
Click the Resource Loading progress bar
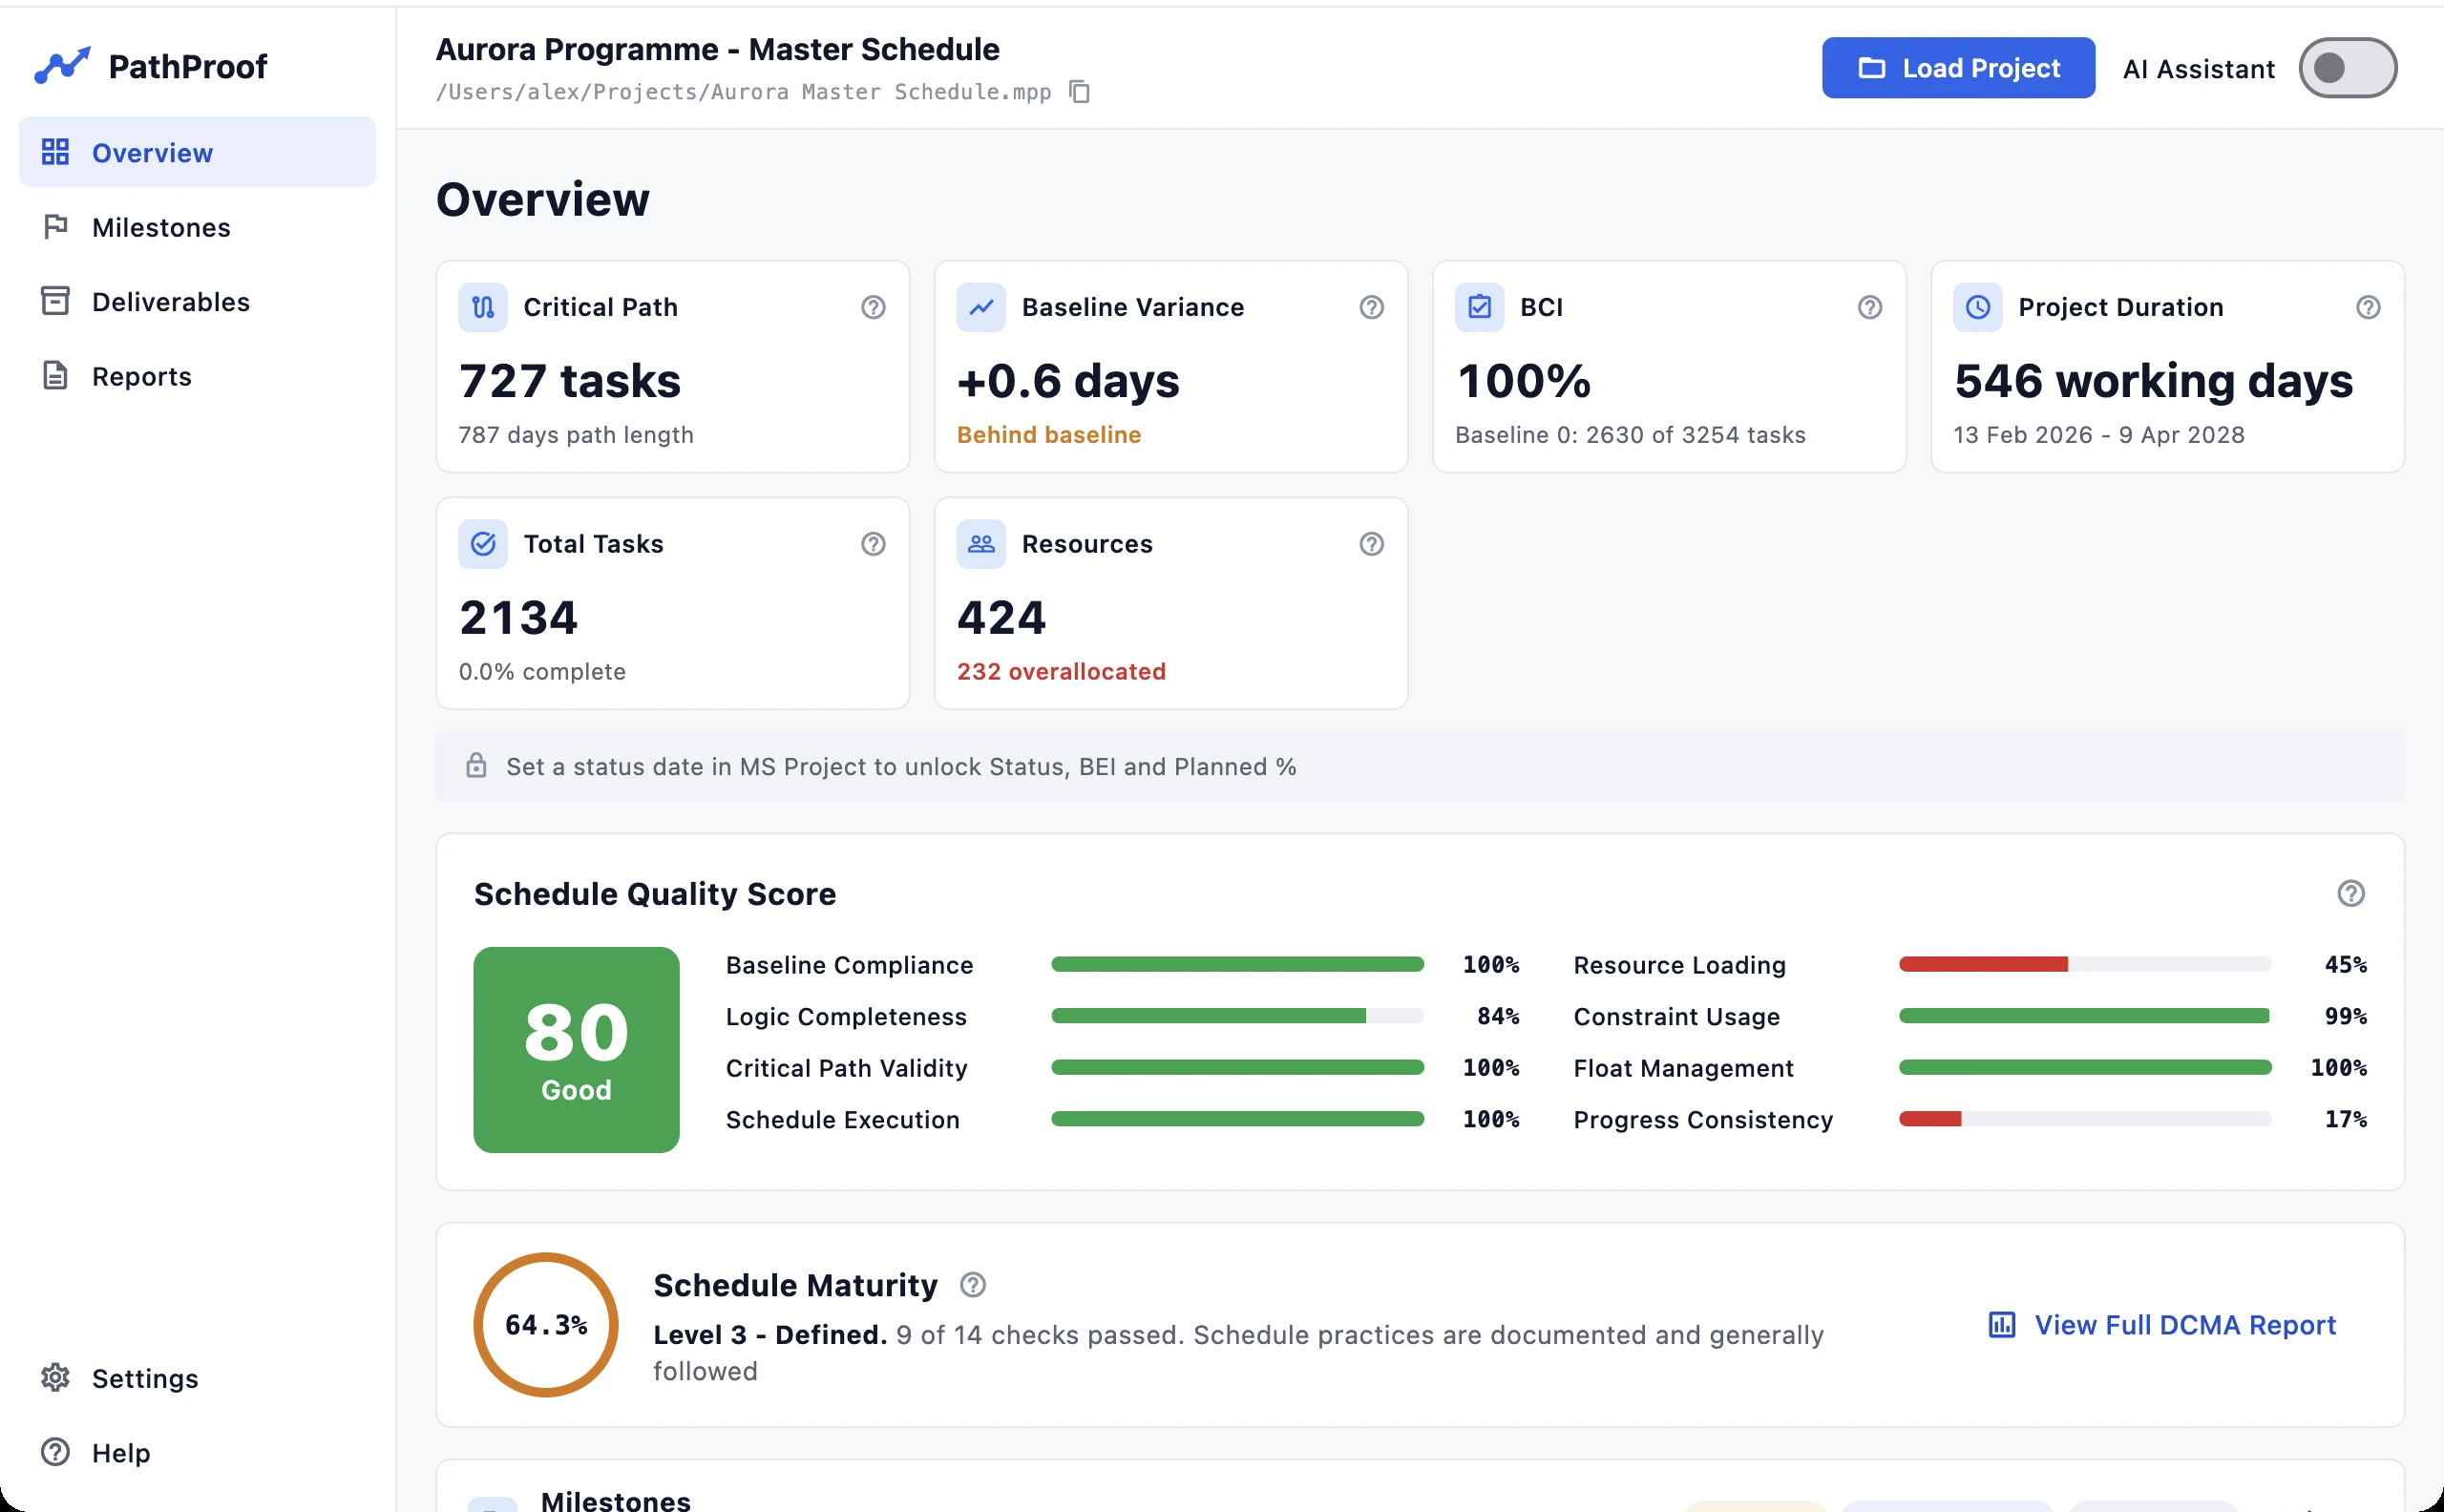click(x=2085, y=964)
